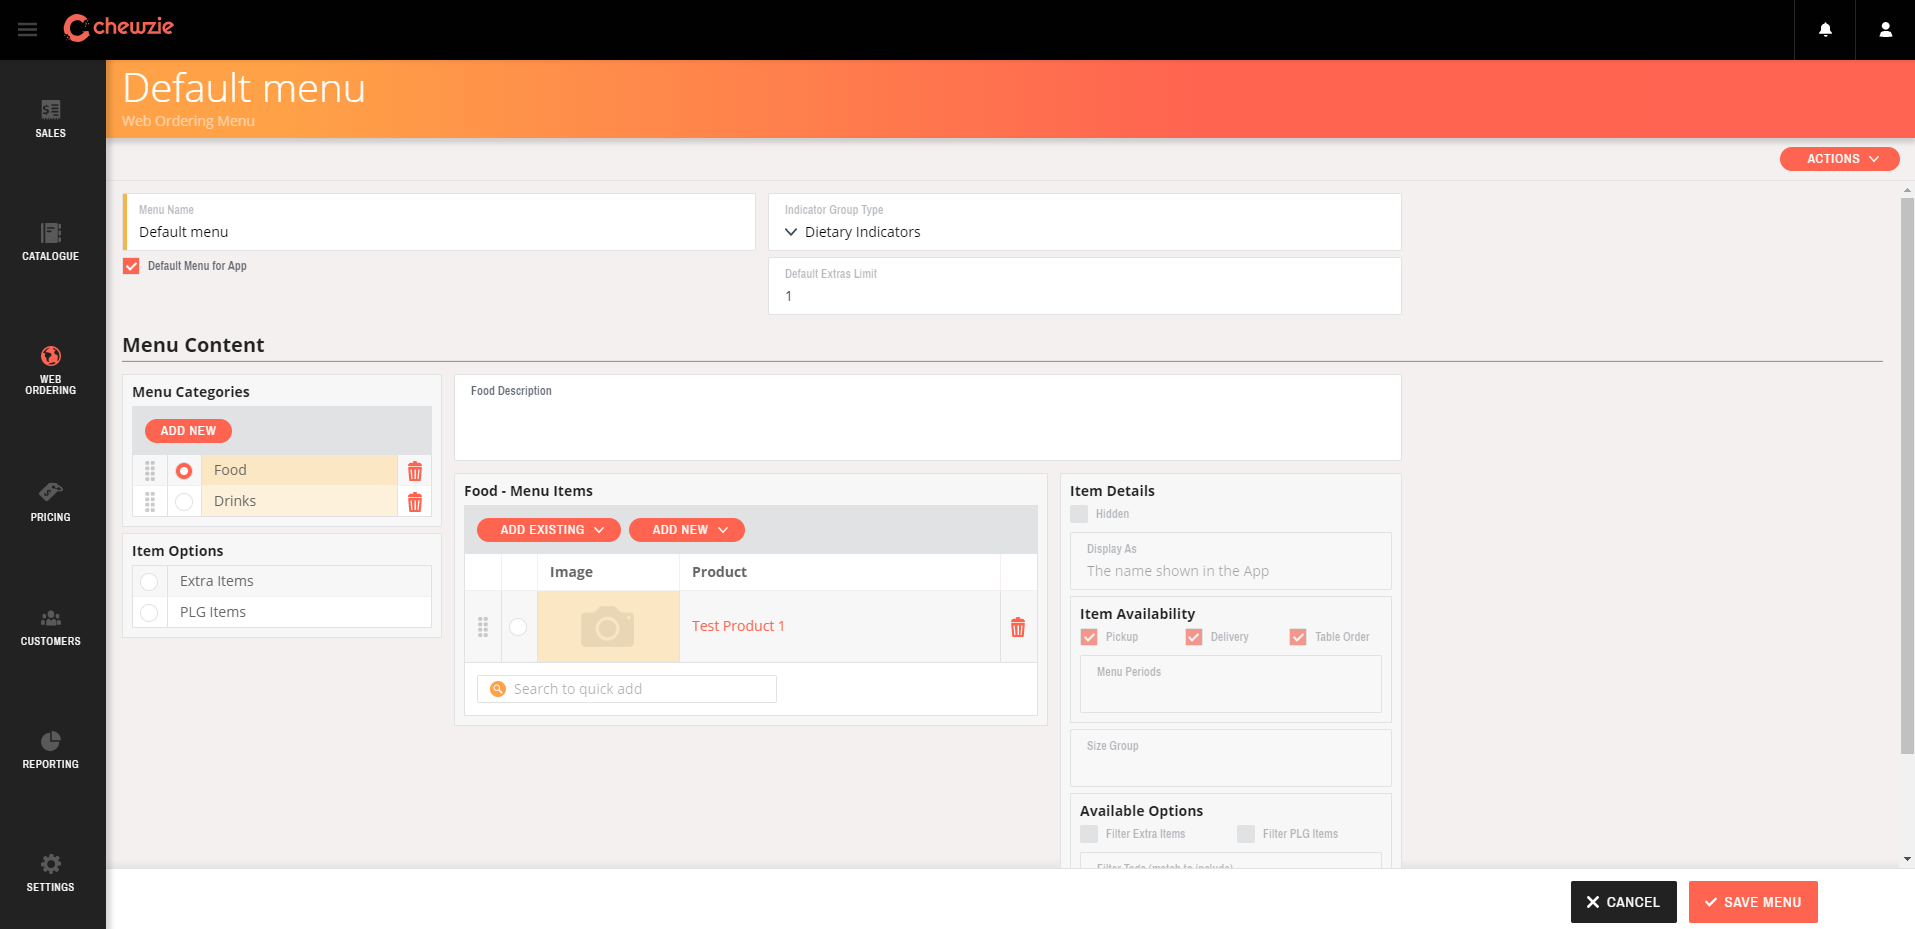Click the Test Product 1 camera image placeholder
Image resolution: width=1915 pixels, height=929 pixels.
[x=608, y=627]
